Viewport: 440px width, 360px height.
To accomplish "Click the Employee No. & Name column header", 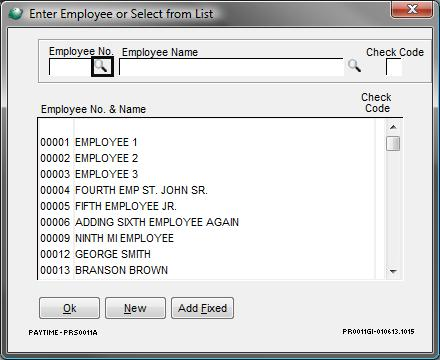I will [93, 109].
